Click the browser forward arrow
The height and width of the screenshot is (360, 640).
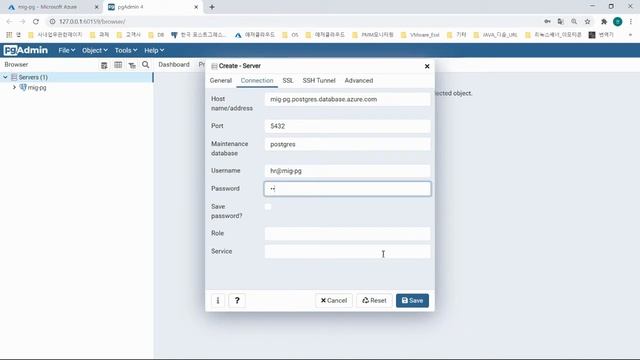[22, 22]
